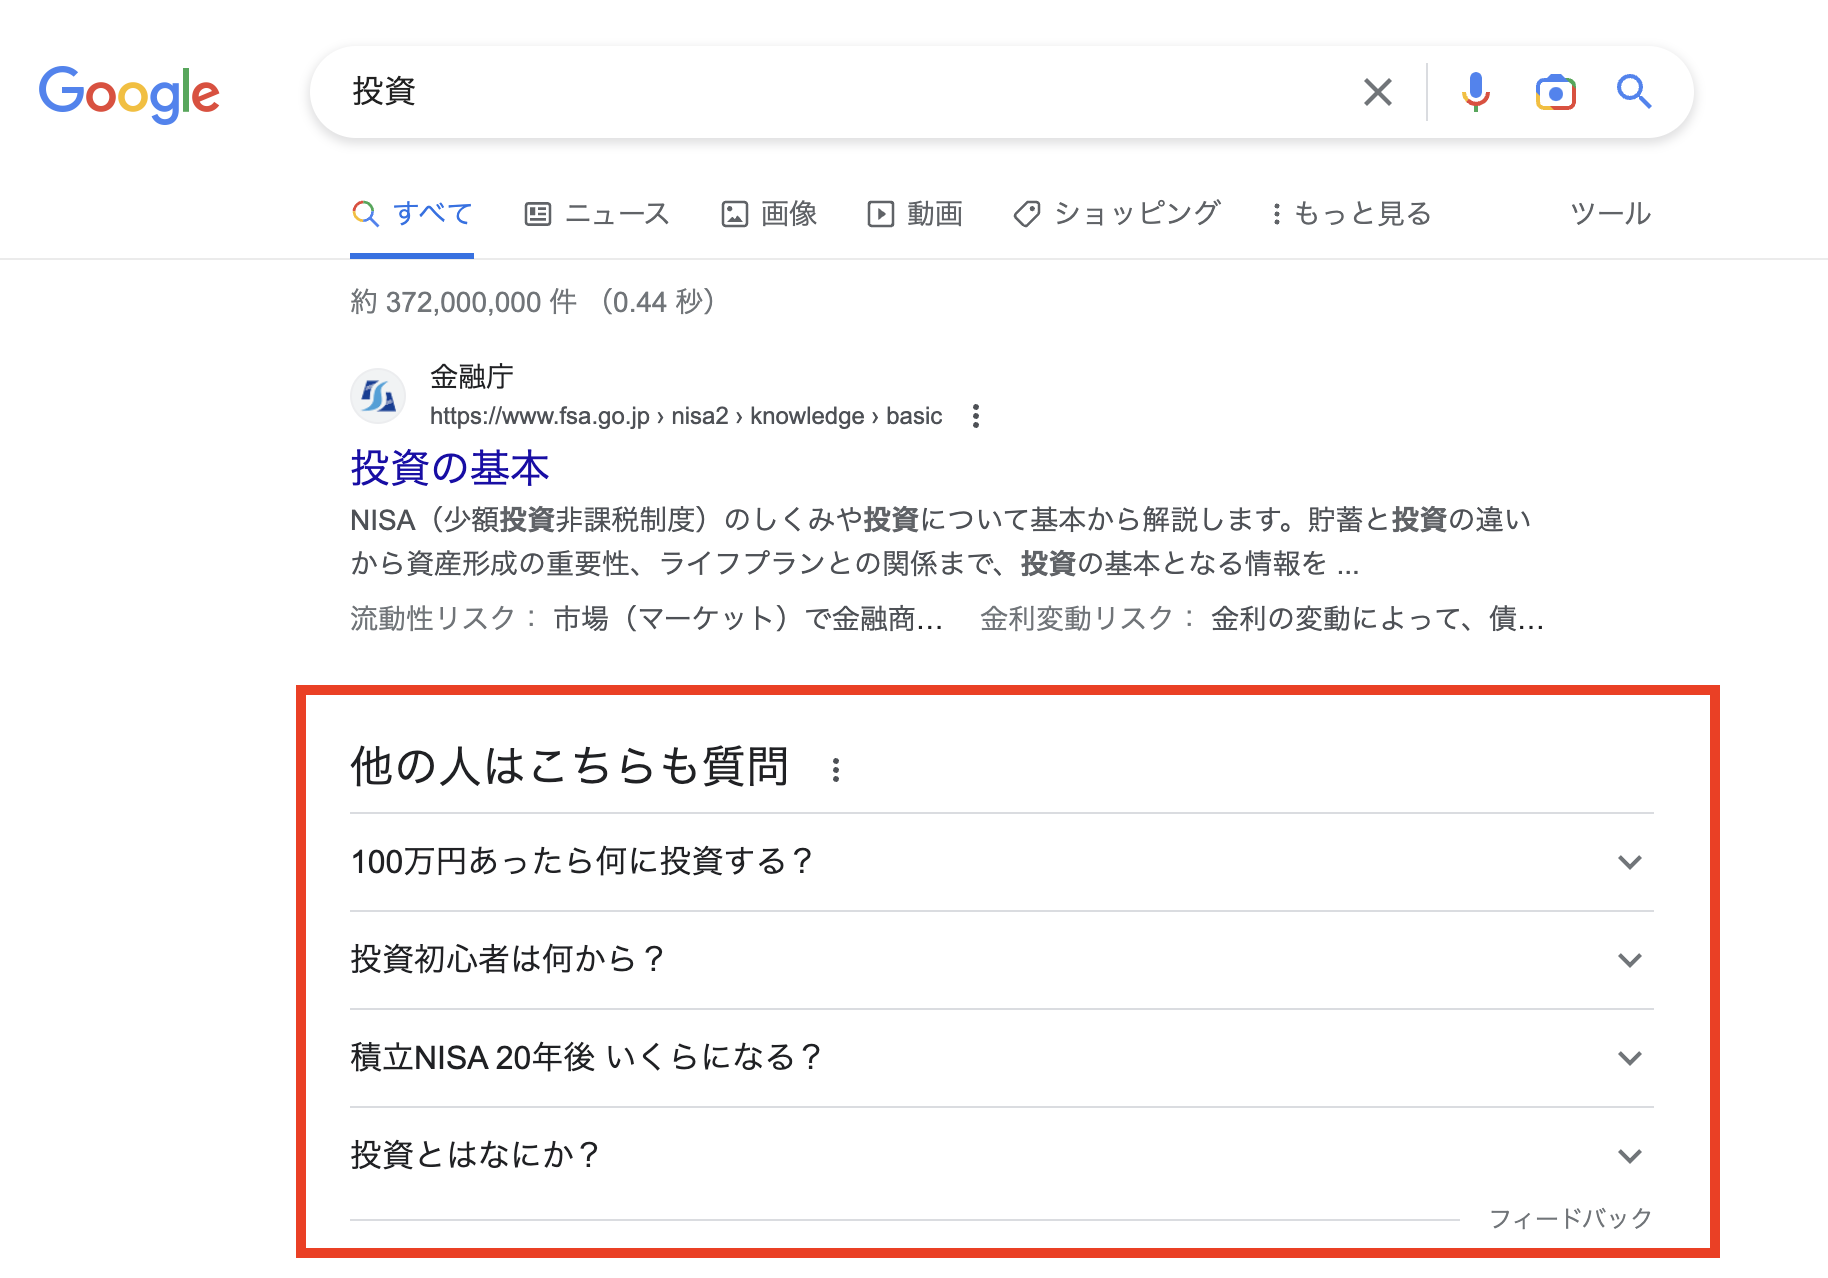This screenshot has width=1828, height=1278.
Task: Click the result count text 約 372,000,000 件
Action: point(464,302)
